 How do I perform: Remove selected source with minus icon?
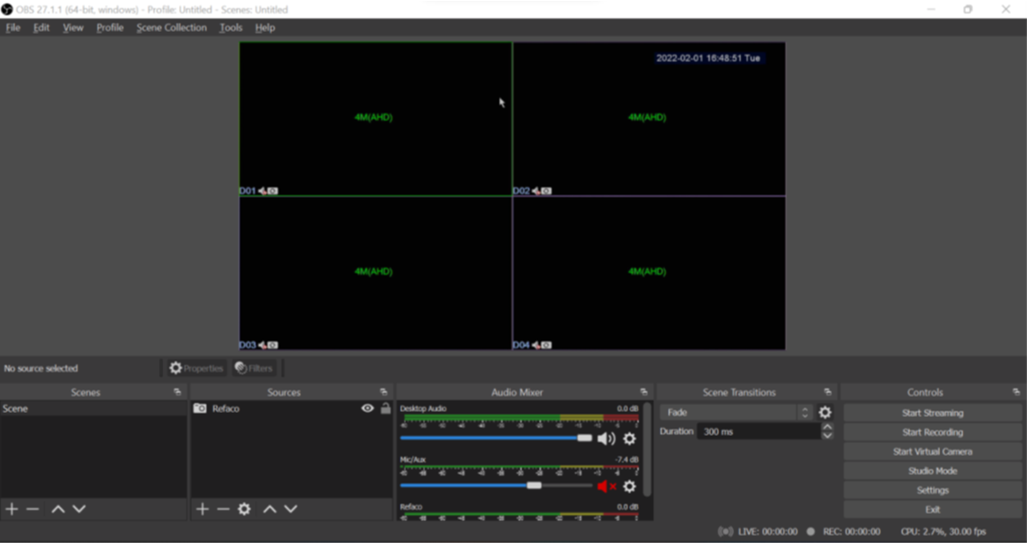[223, 509]
